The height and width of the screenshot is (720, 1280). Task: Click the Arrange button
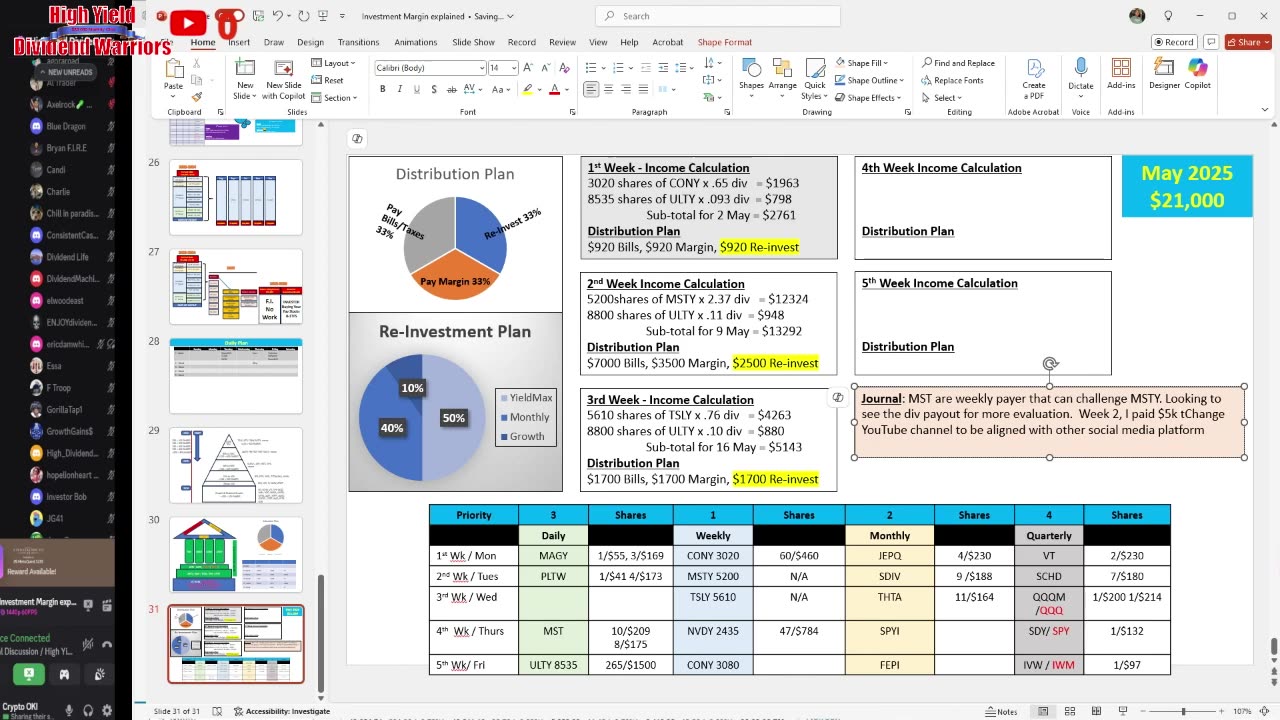(x=783, y=75)
